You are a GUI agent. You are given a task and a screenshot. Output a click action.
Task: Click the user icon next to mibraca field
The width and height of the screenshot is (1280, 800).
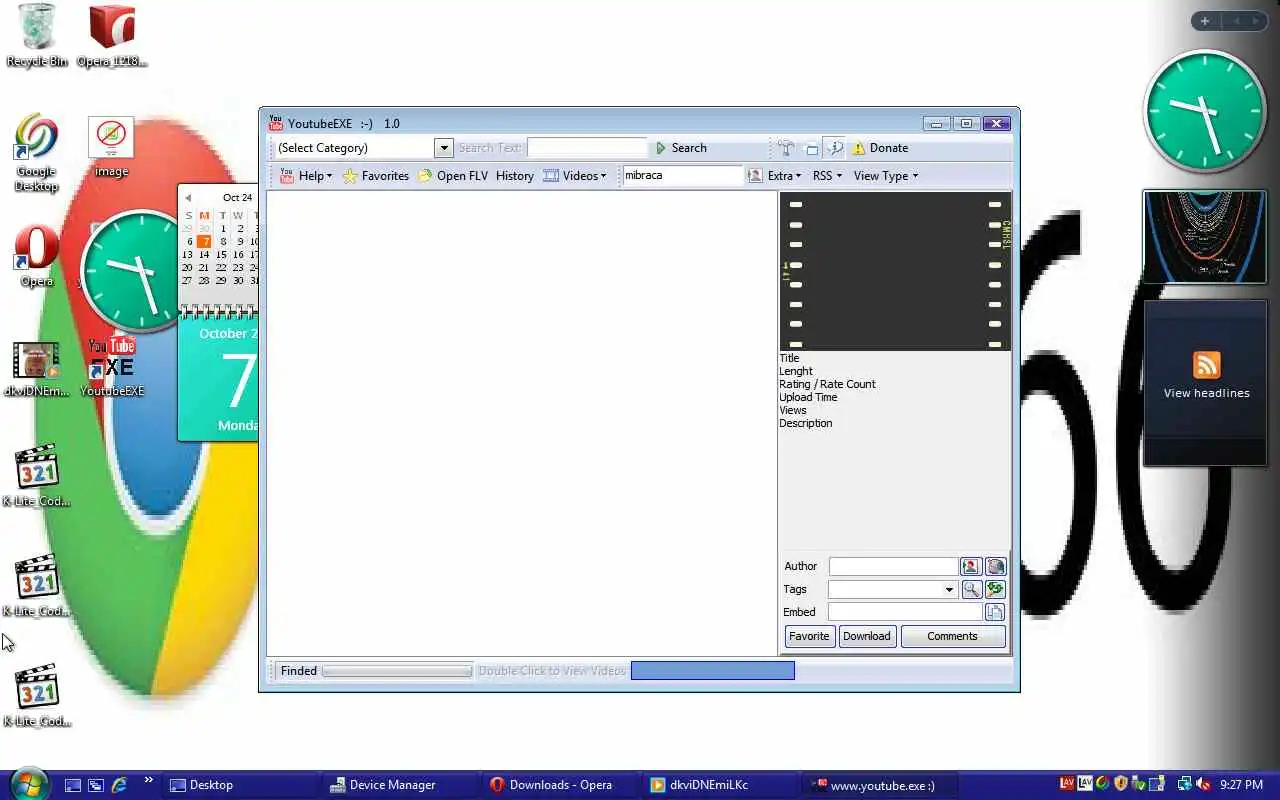755,176
